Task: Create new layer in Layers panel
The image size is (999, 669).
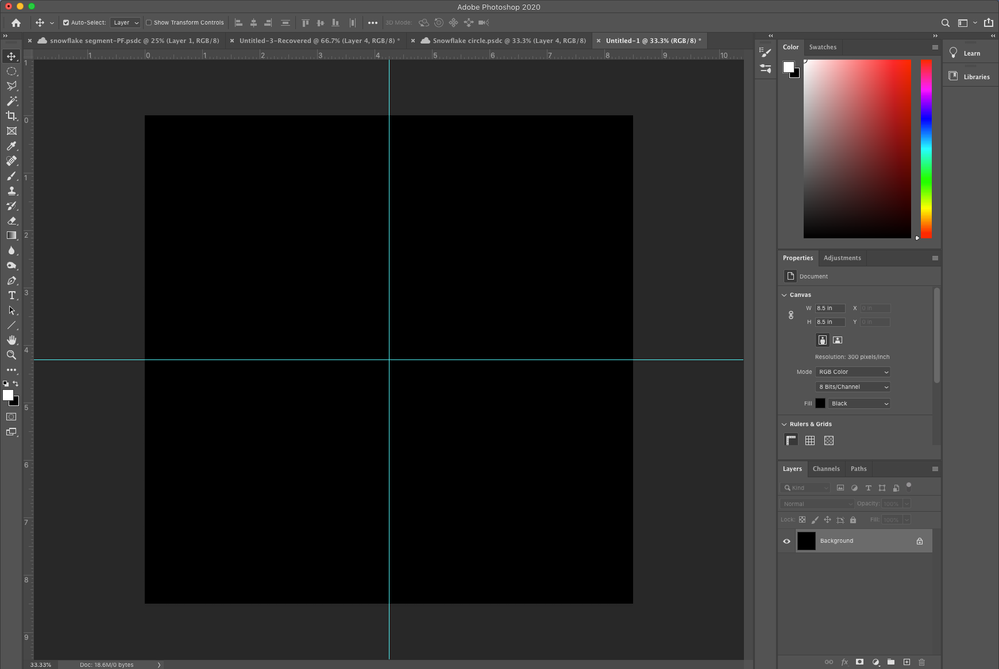Action: [906, 662]
